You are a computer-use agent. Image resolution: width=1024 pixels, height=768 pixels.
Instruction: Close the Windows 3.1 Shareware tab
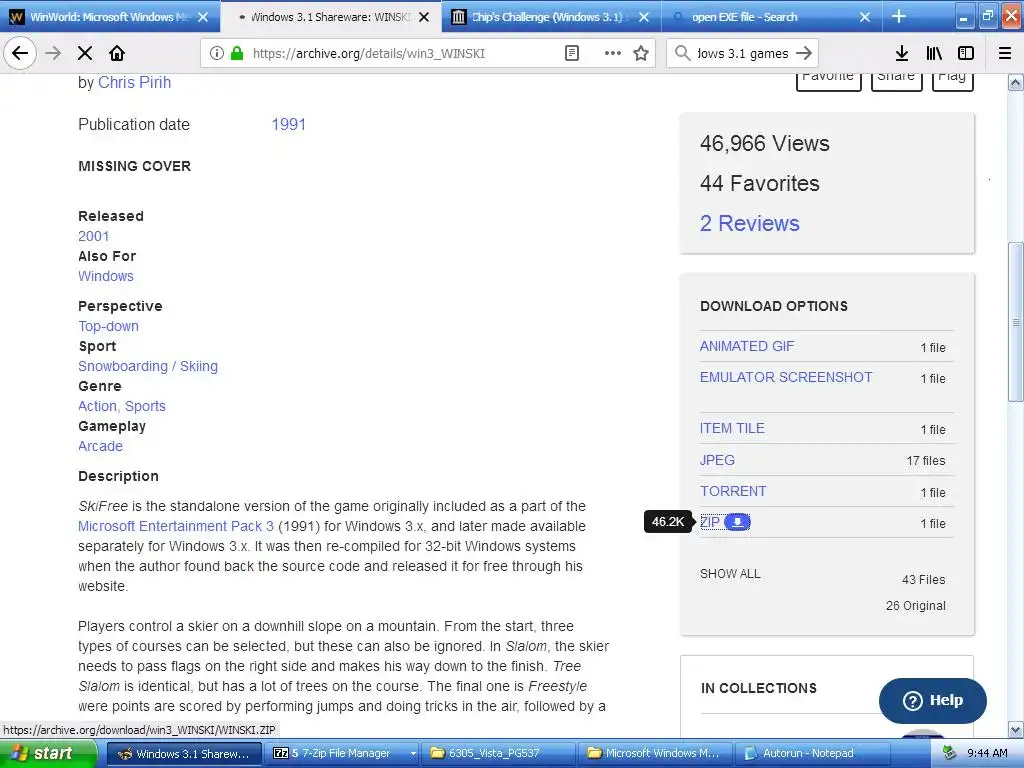pyautogui.click(x=424, y=17)
